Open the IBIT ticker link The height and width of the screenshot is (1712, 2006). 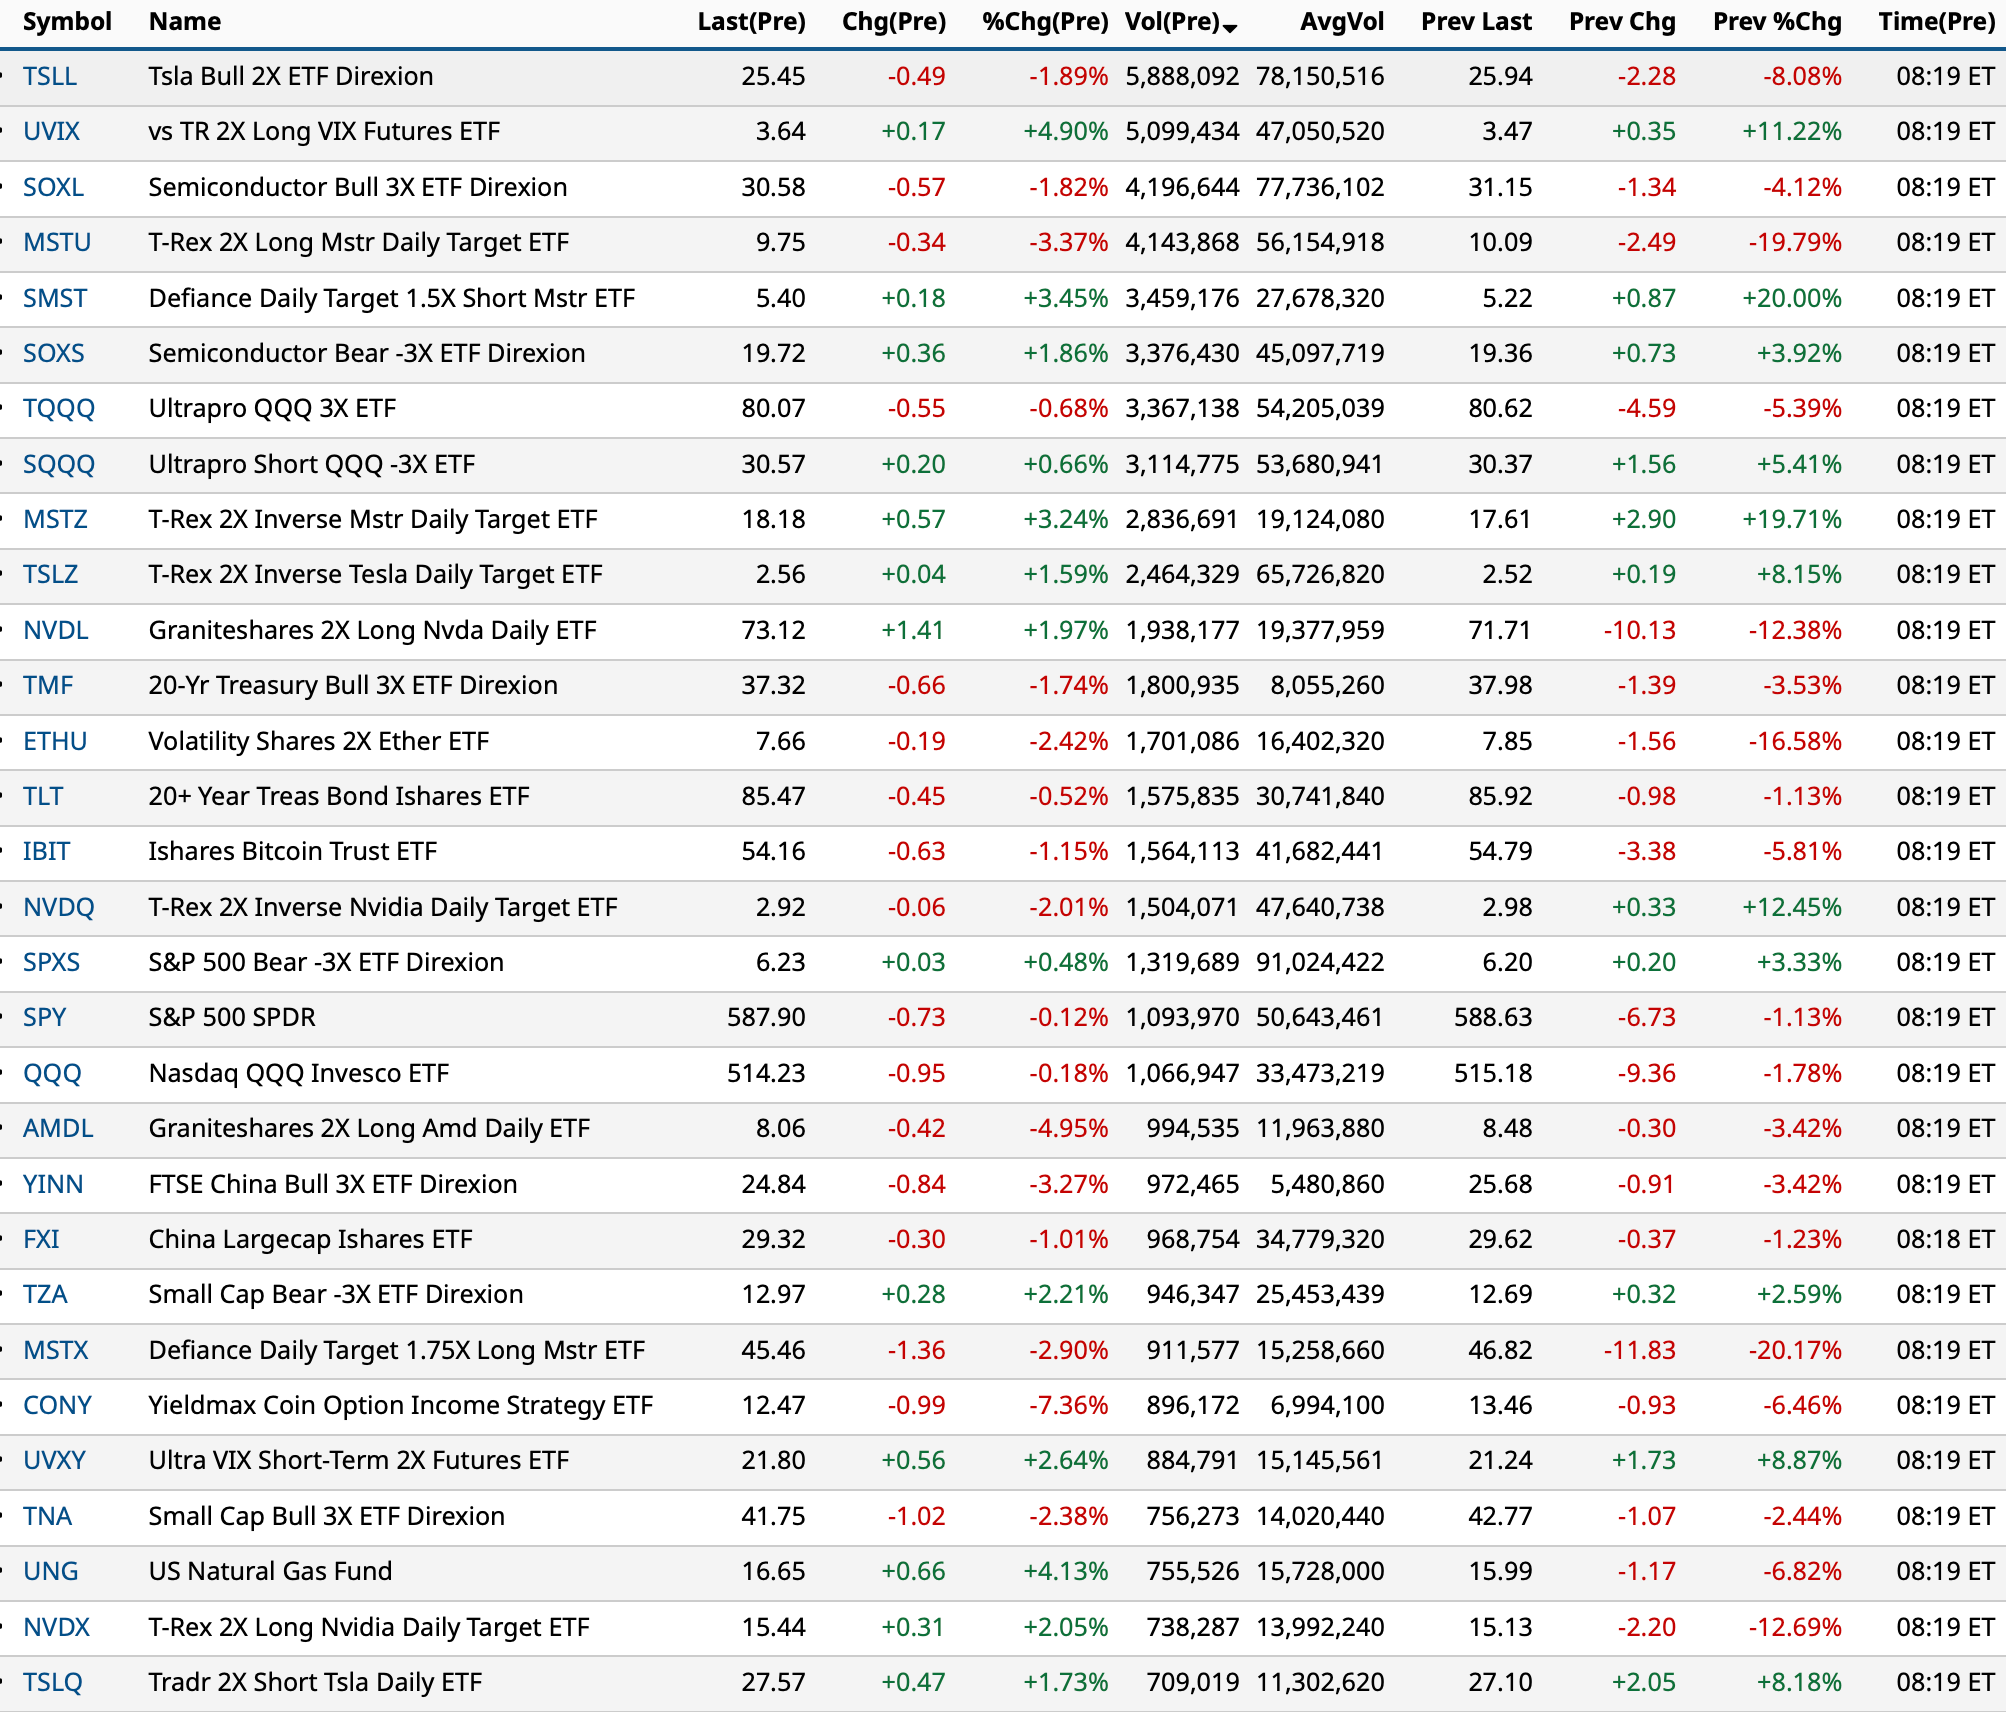47,851
